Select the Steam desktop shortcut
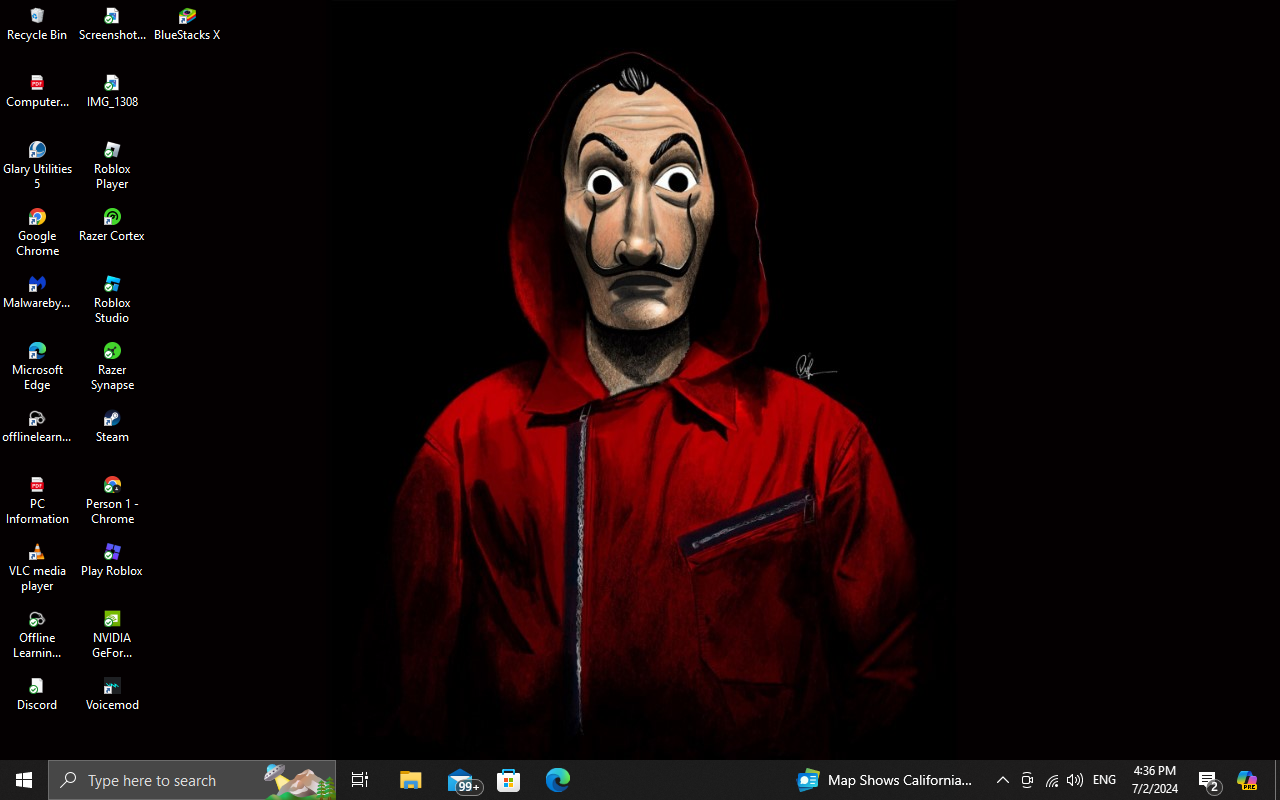This screenshot has width=1280, height=800. [112, 427]
